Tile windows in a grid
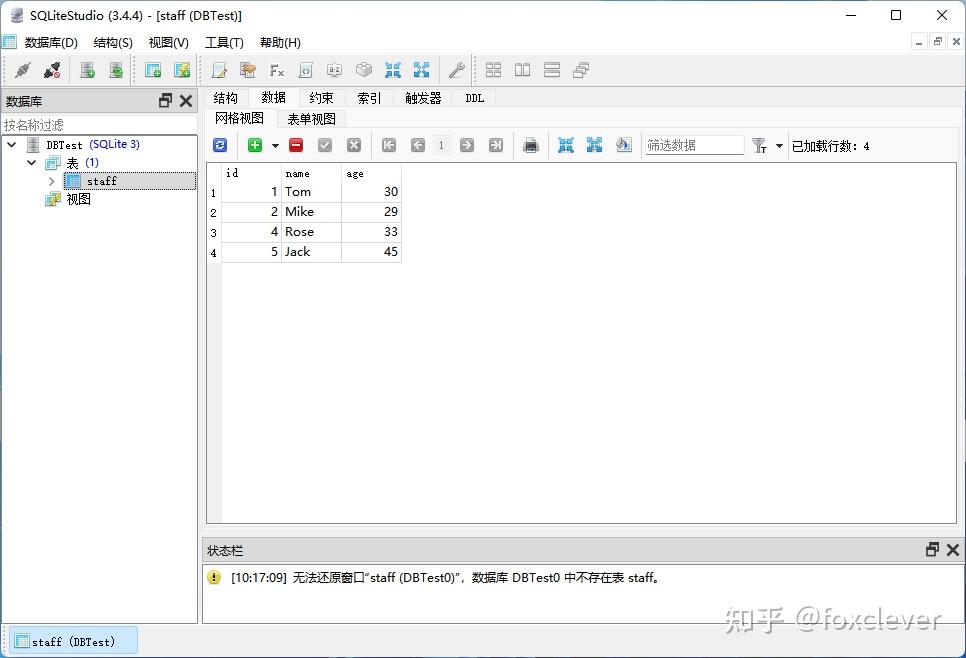The height and width of the screenshot is (658, 966). point(493,70)
